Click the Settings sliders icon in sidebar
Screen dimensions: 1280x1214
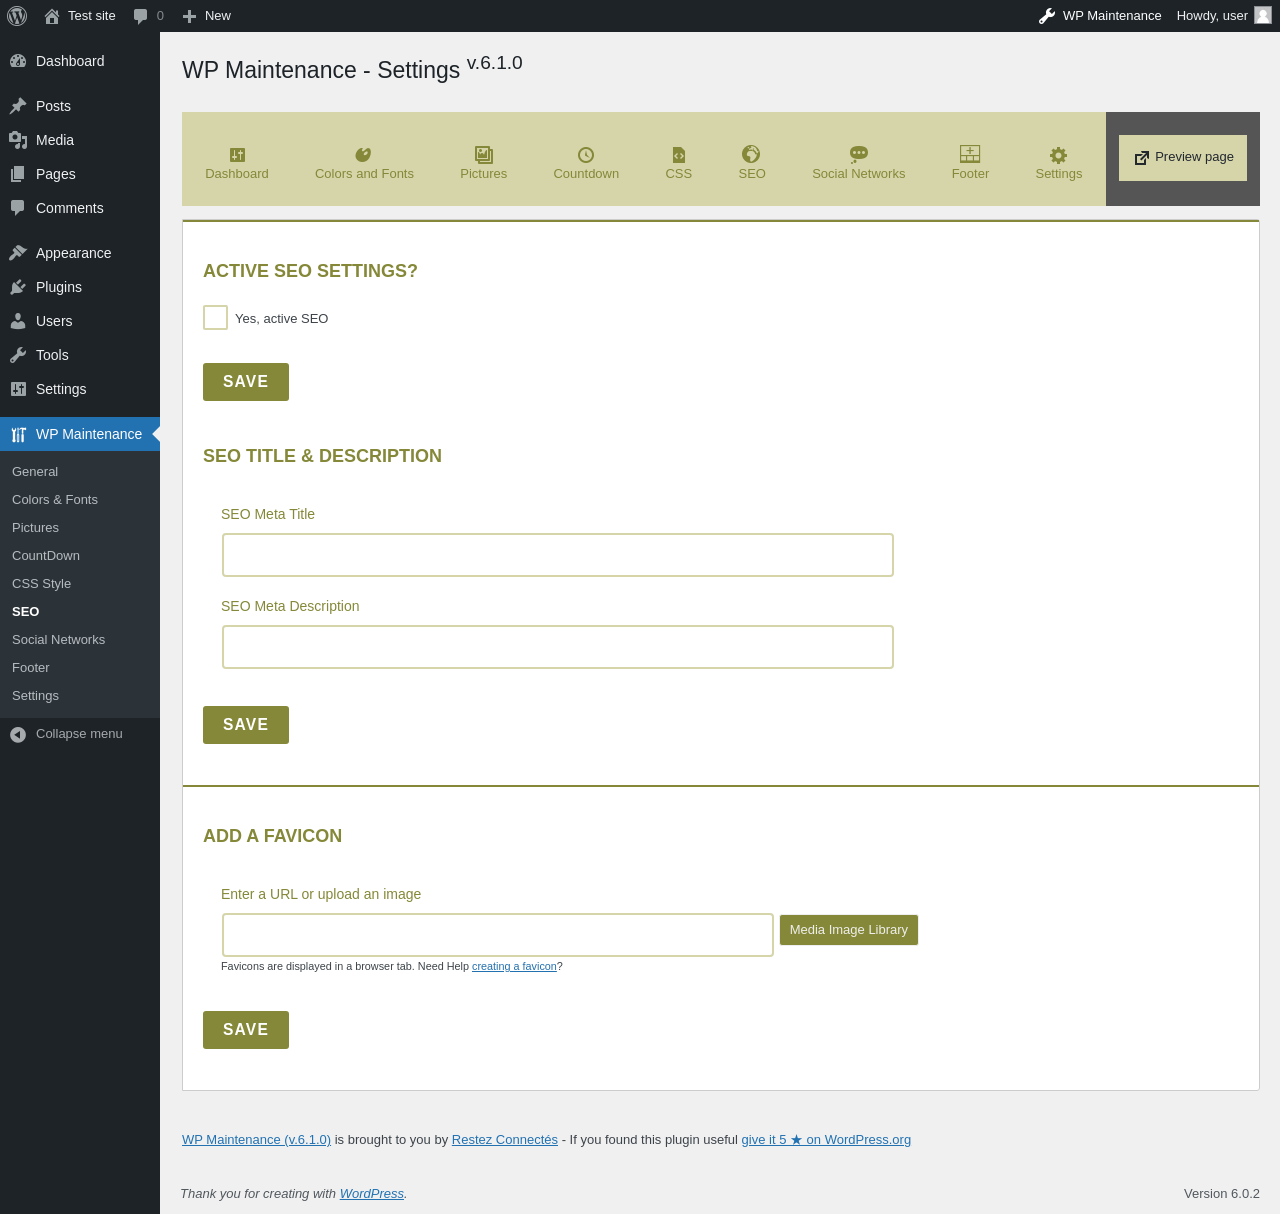click(x=18, y=389)
